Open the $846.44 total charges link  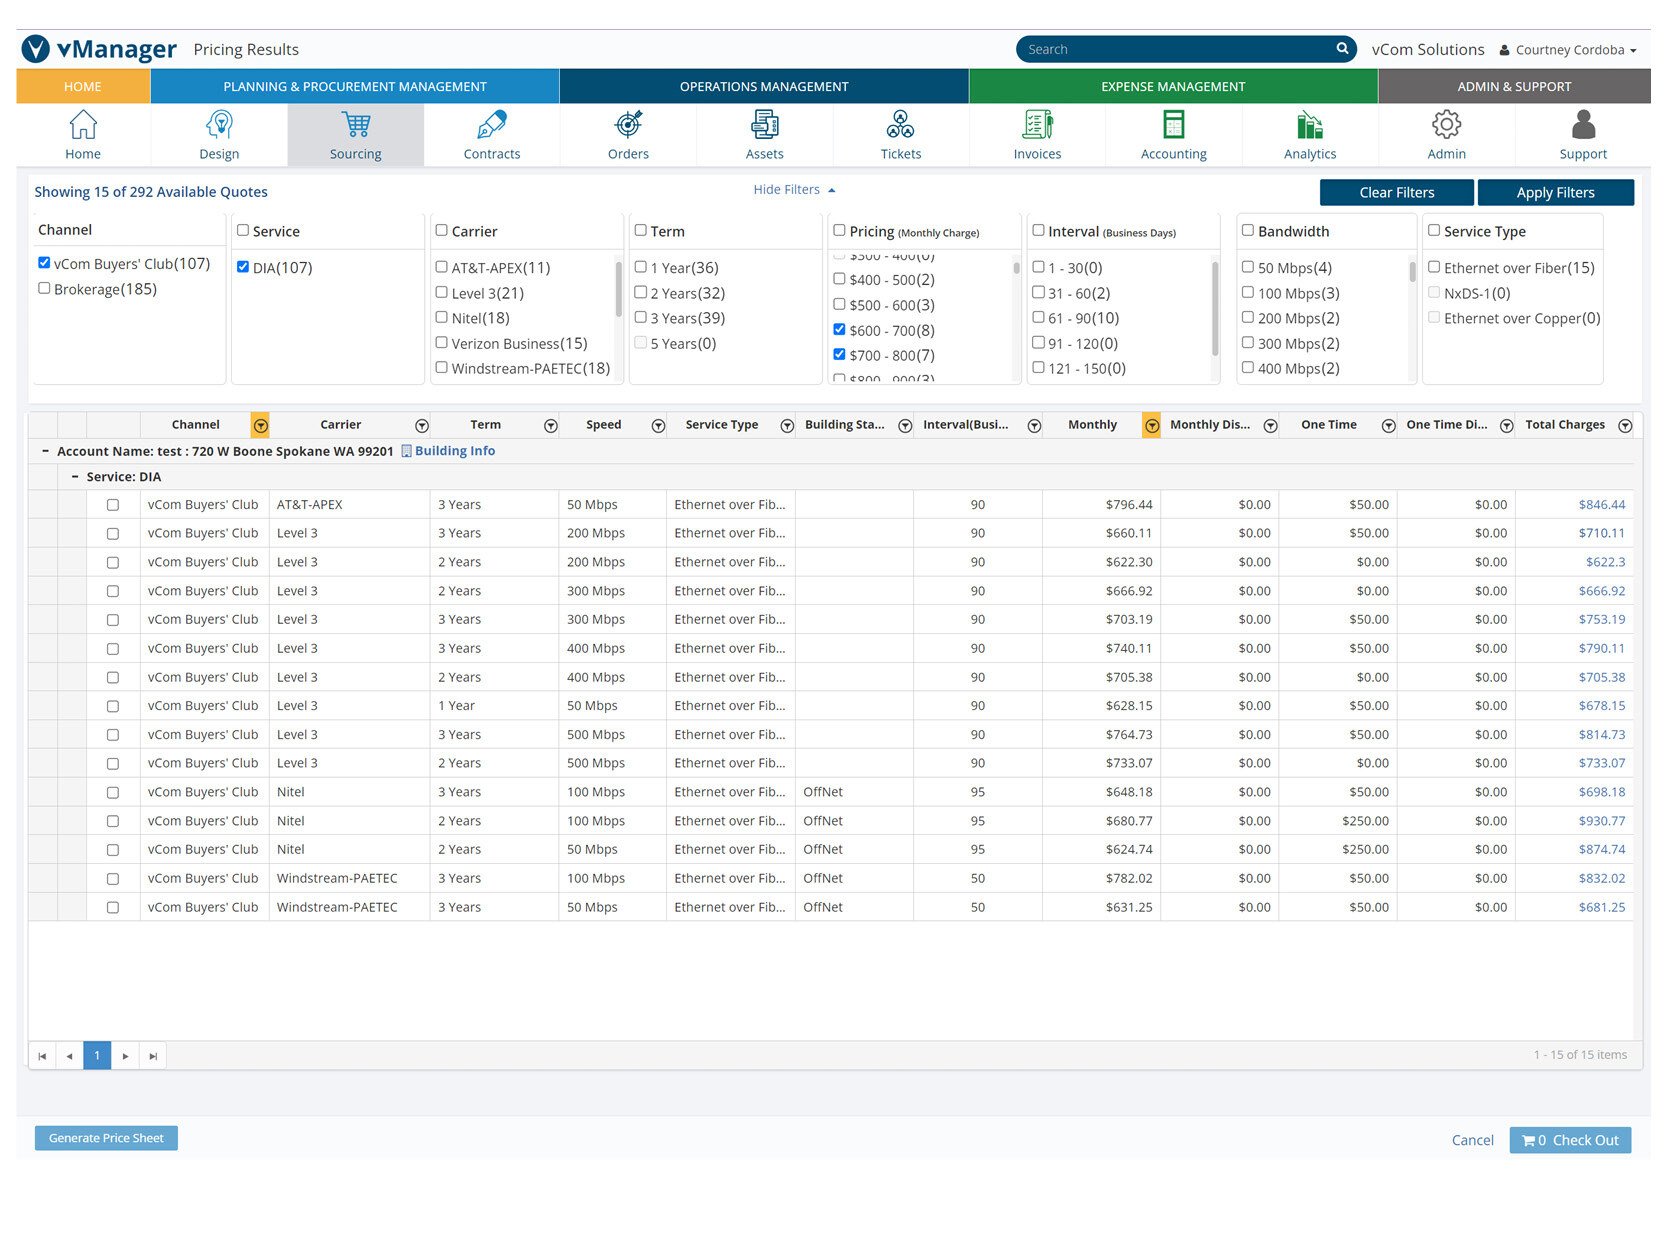pos(1601,505)
